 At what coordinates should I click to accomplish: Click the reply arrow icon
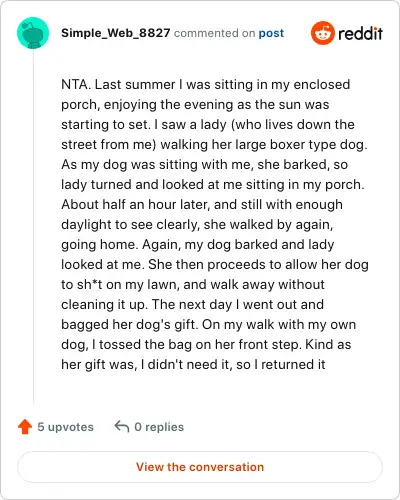click(122, 427)
